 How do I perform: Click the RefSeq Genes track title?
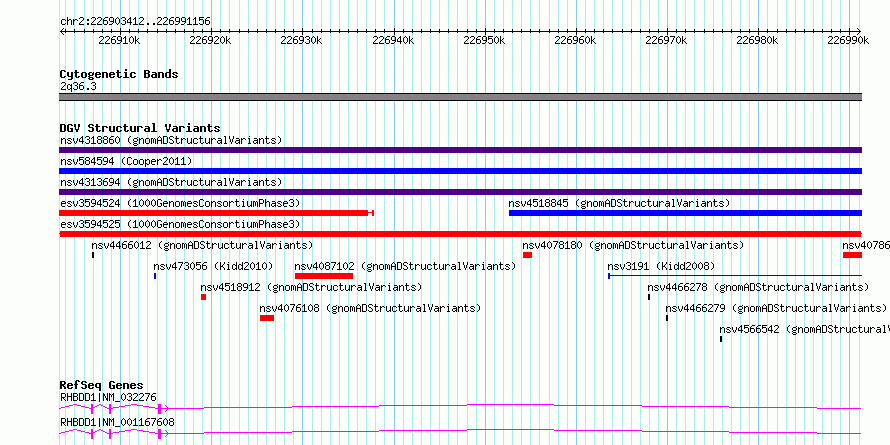(x=102, y=385)
